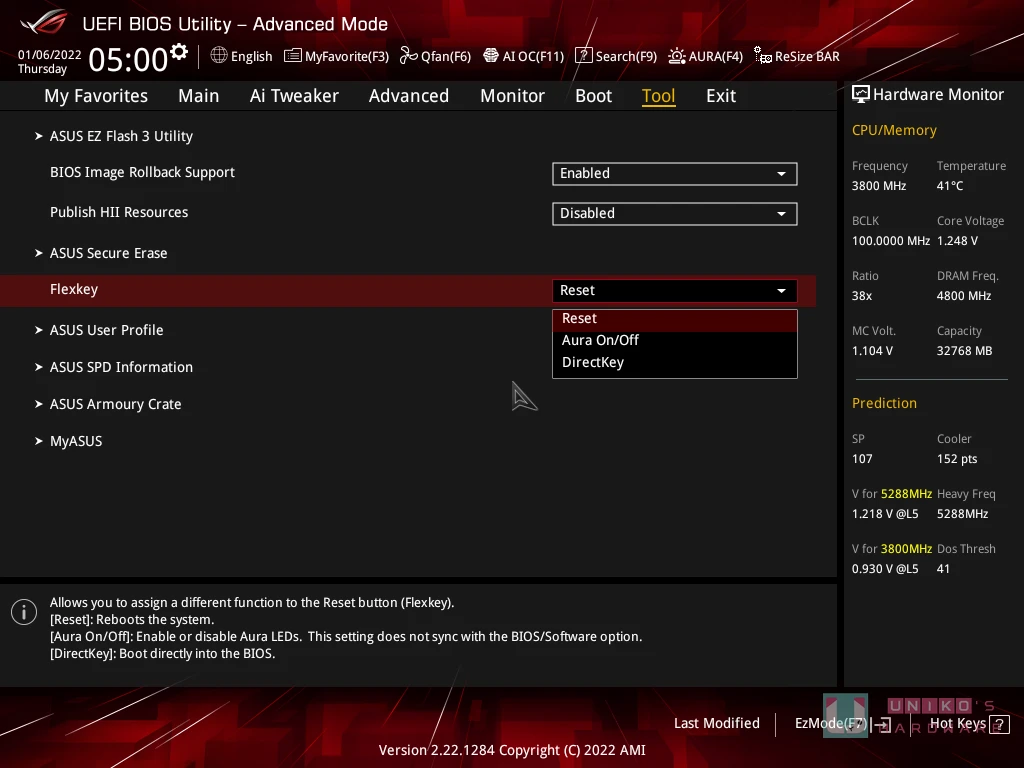Click the Prediction section heading
Screen dimensions: 1024x768
(x=884, y=404)
